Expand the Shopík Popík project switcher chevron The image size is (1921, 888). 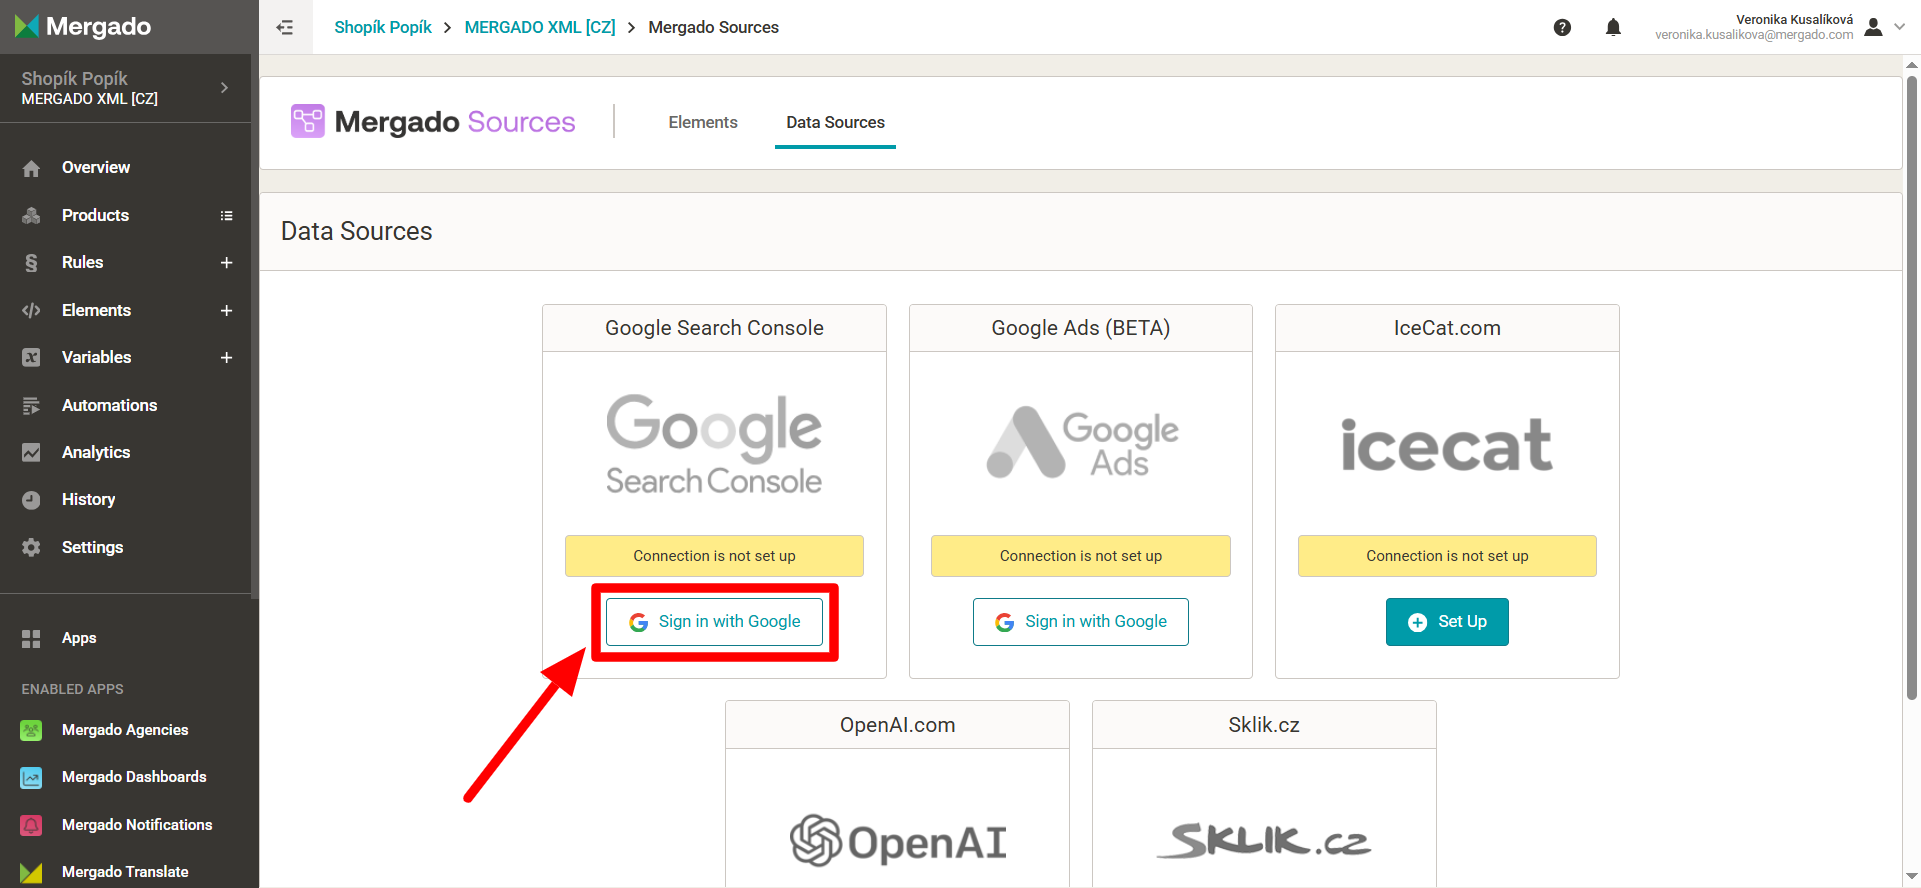pos(224,88)
